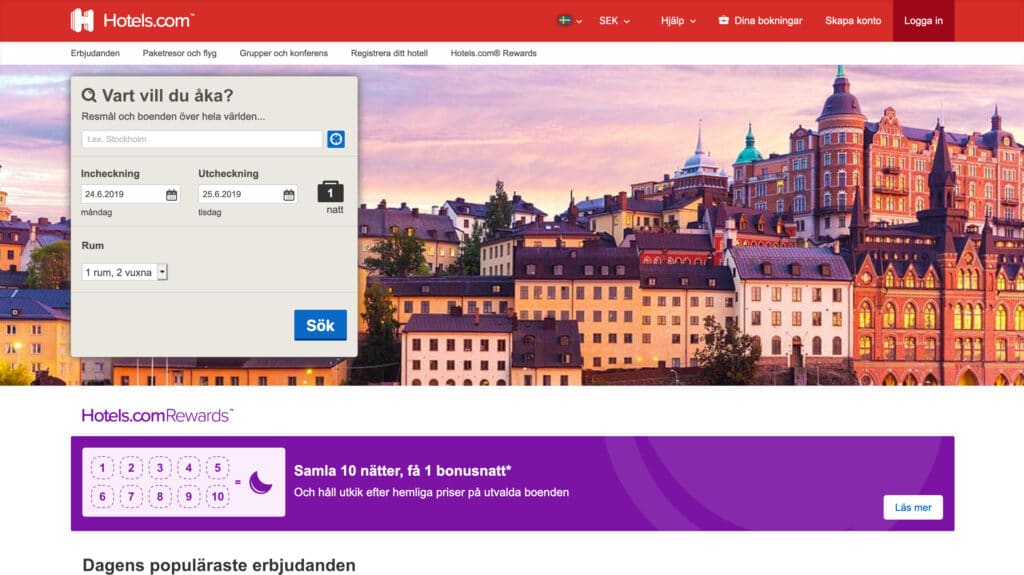Open the Swedish flag country selector
1024x575 pixels.
pos(570,20)
